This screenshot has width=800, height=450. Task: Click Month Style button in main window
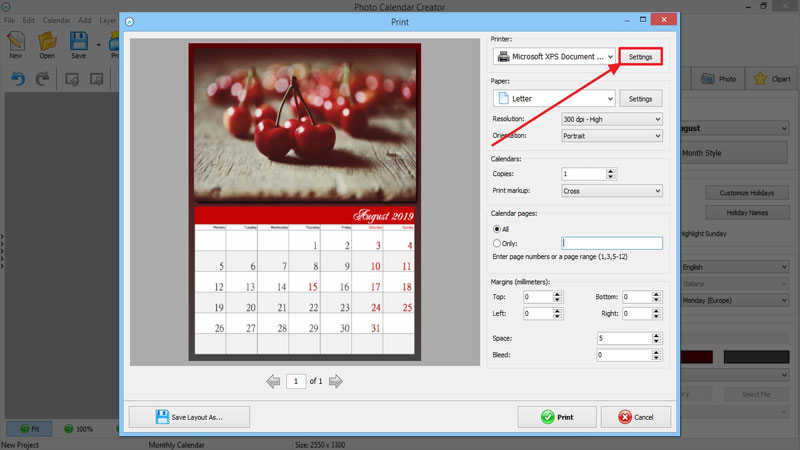[x=735, y=153]
